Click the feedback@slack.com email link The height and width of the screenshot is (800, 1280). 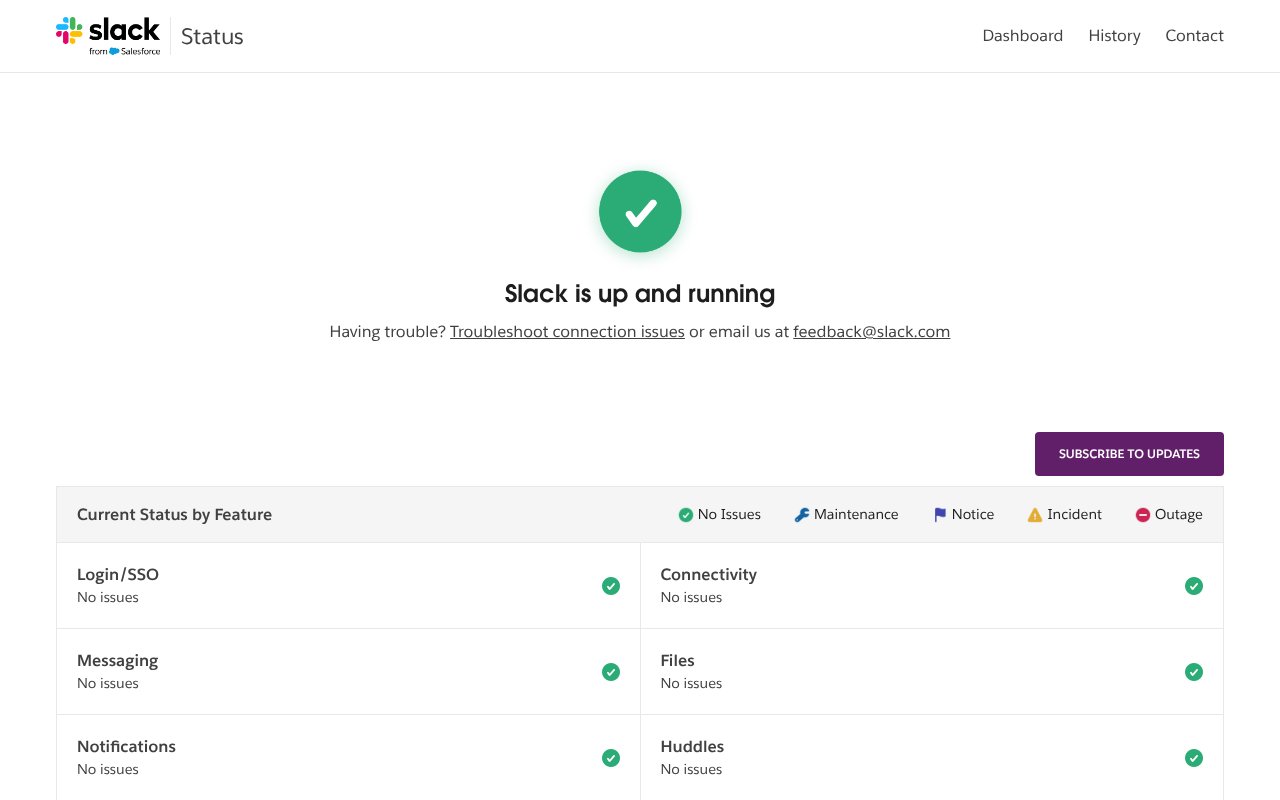[x=871, y=332]
